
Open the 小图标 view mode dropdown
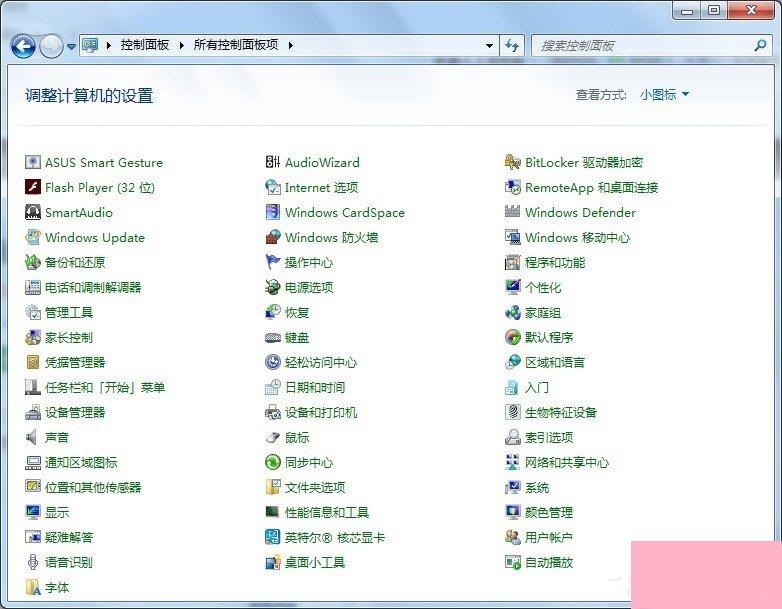click(664, 94)
